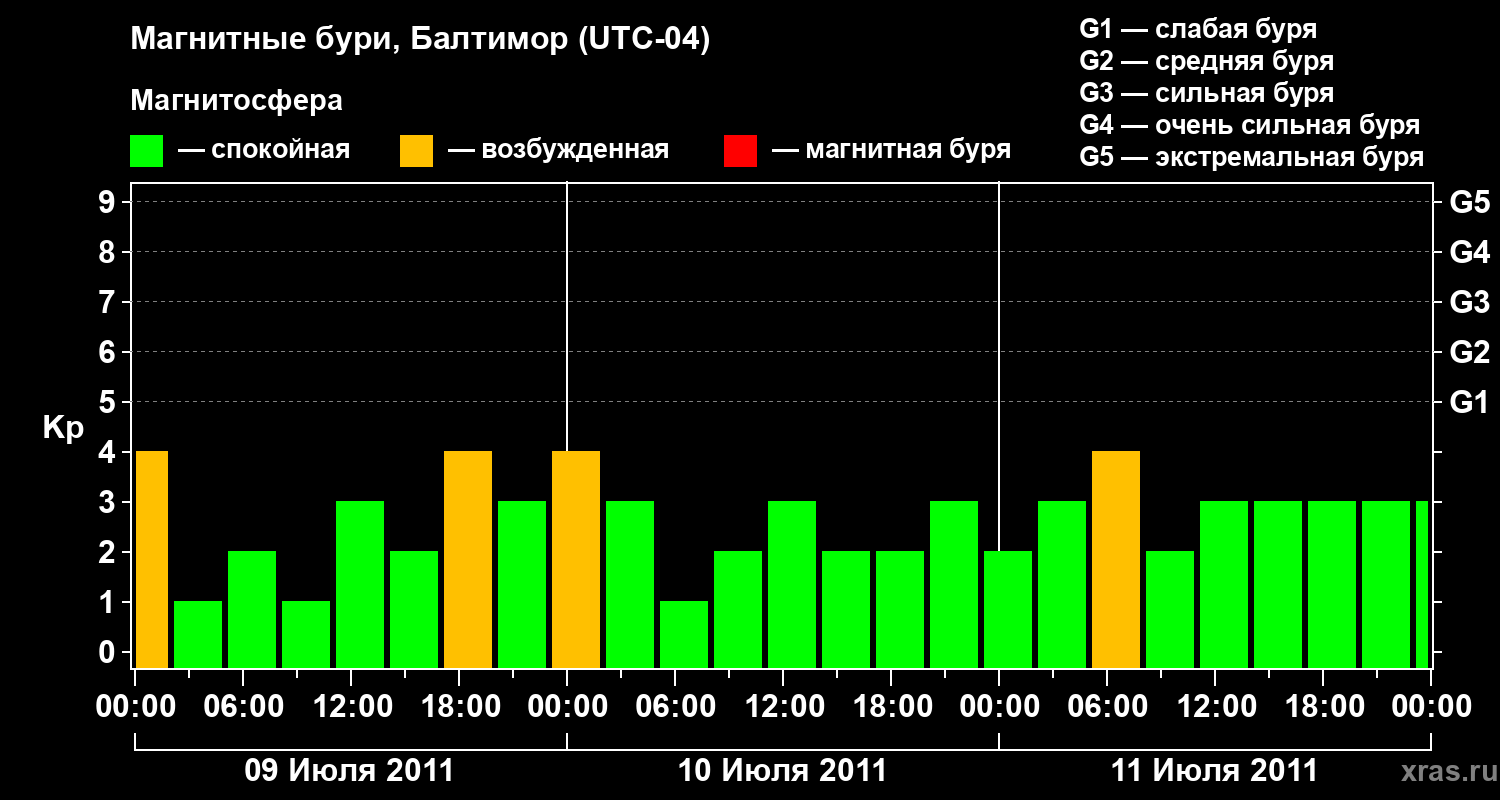Click the '12:00' time label for 09 Июля

point(351,707)
